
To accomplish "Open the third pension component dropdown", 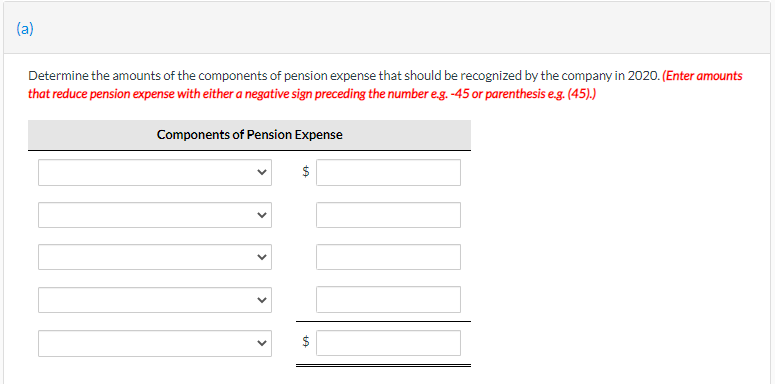I will point(155,257).
